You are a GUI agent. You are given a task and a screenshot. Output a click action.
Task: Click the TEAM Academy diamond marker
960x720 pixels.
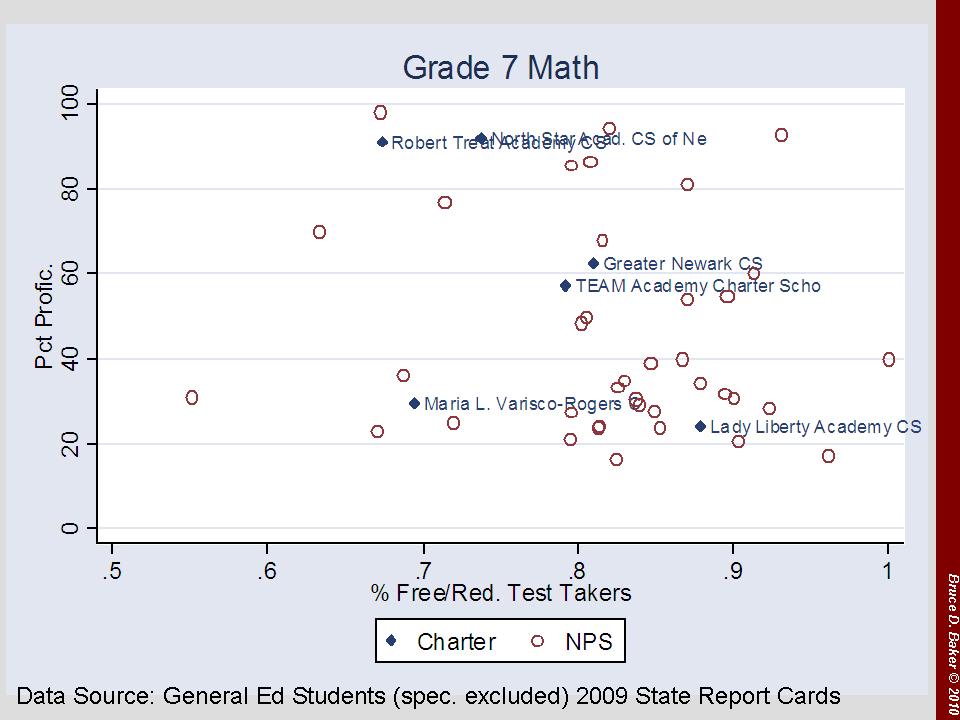tap(565, 286)
